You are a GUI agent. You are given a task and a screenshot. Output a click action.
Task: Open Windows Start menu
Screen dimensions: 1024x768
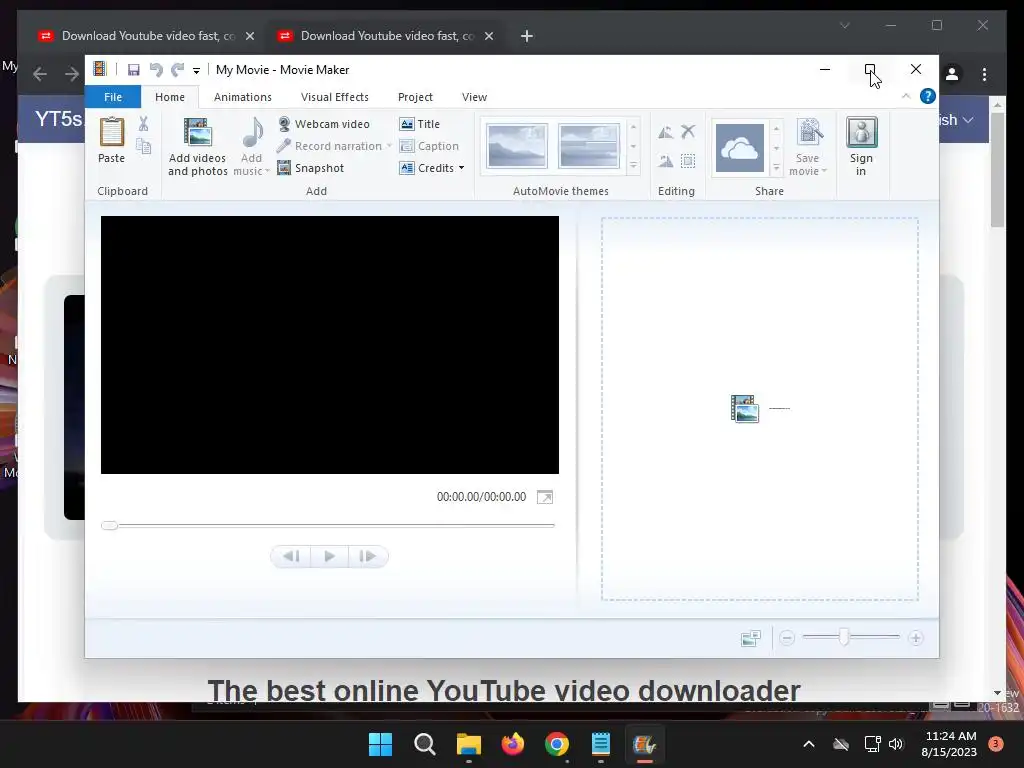click(x=380, y=744)
